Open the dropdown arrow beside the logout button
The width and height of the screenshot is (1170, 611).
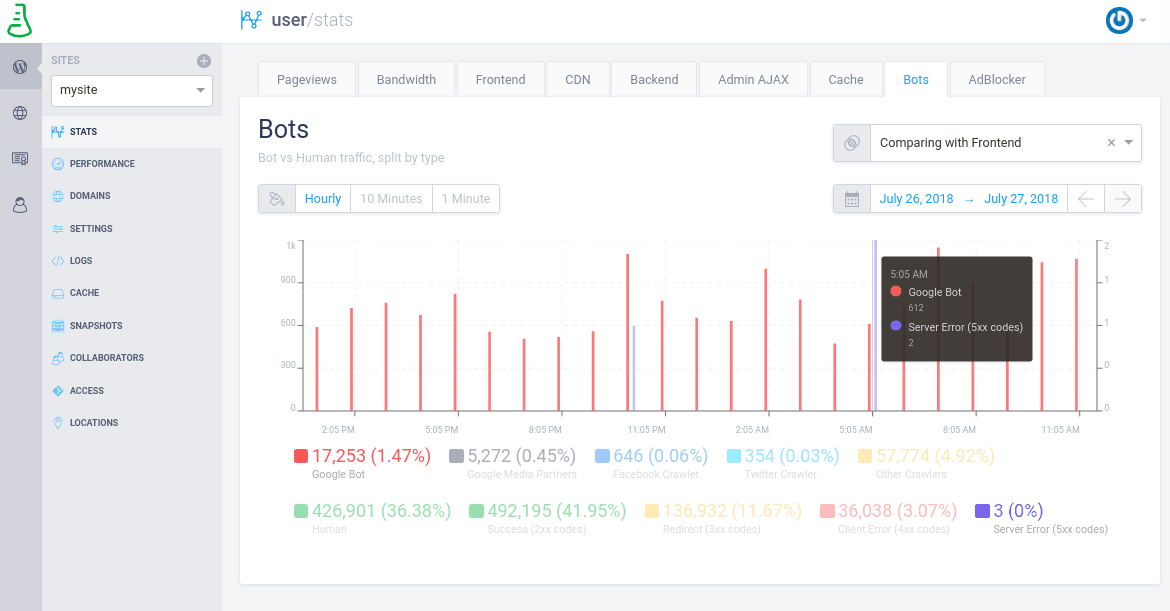(1141, 22)
